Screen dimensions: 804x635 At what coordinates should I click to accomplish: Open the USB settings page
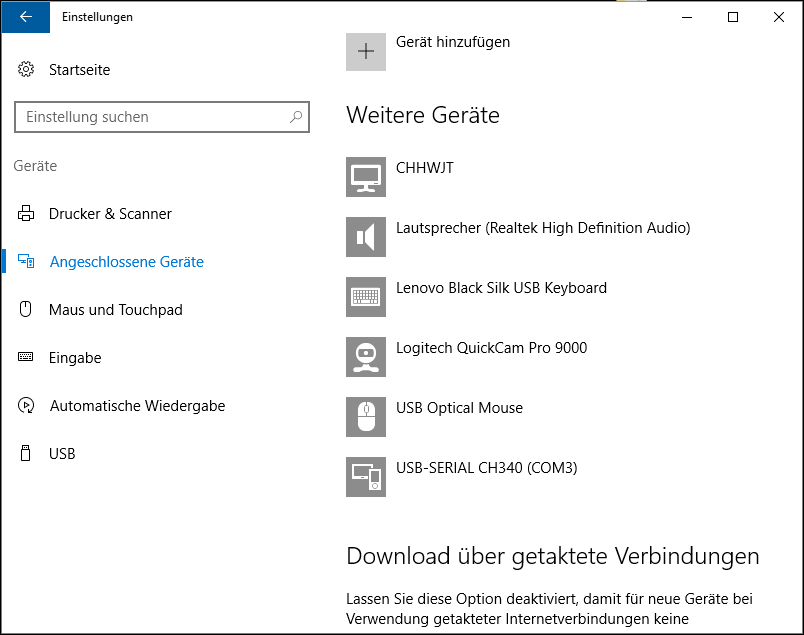(62, 454)
